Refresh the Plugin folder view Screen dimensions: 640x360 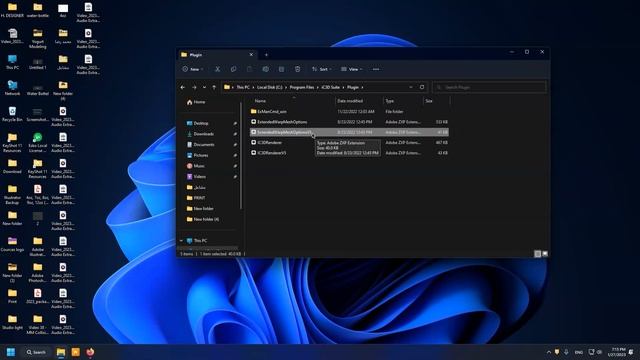[x=422, y=87]
